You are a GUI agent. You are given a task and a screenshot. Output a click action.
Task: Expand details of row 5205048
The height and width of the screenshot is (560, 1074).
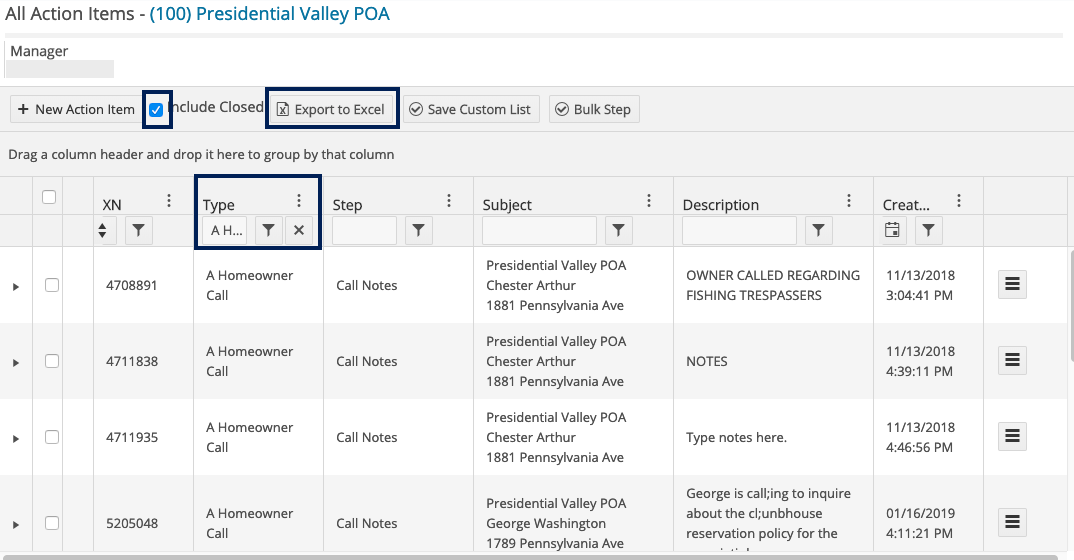click(x=15, y=524)
